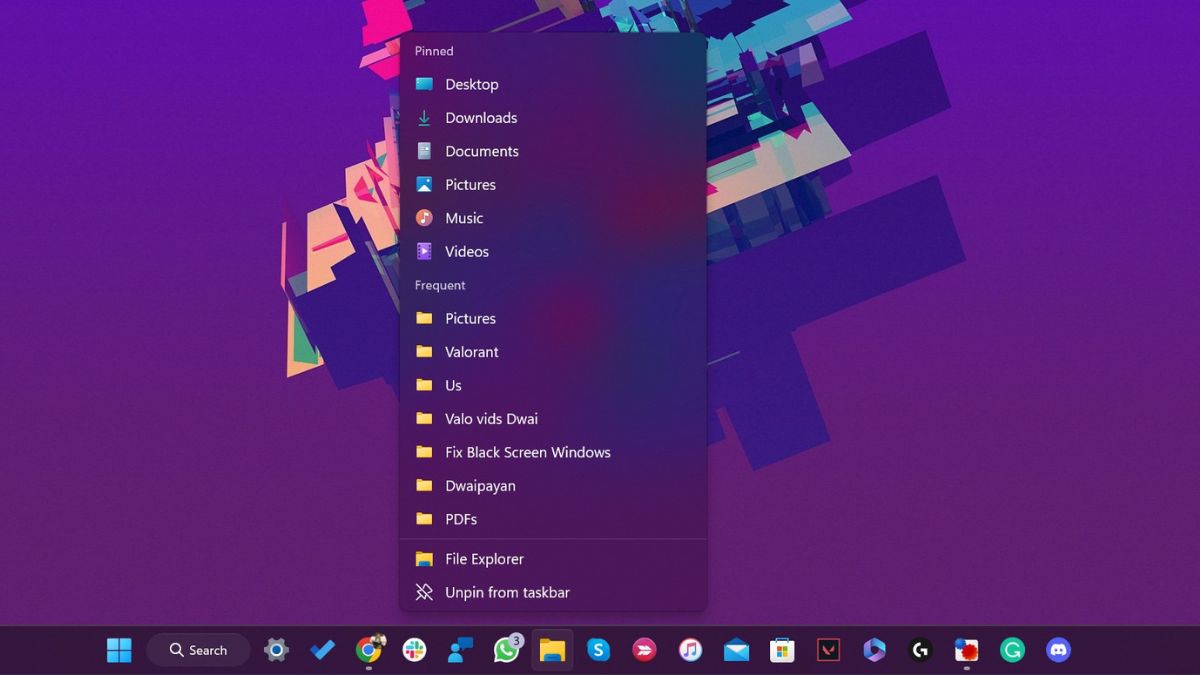
Task: Start Valorant from the taskbar
Action: point(828,650)
